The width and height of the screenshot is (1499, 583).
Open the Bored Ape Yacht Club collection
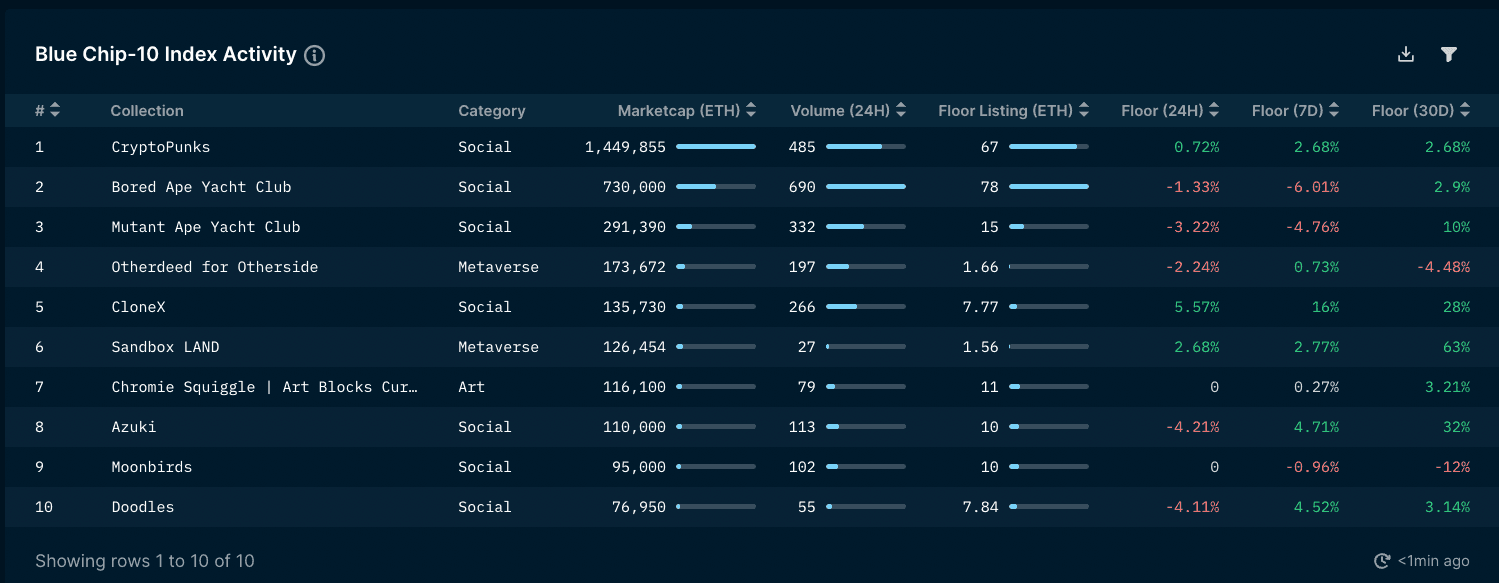pos(201,187)
